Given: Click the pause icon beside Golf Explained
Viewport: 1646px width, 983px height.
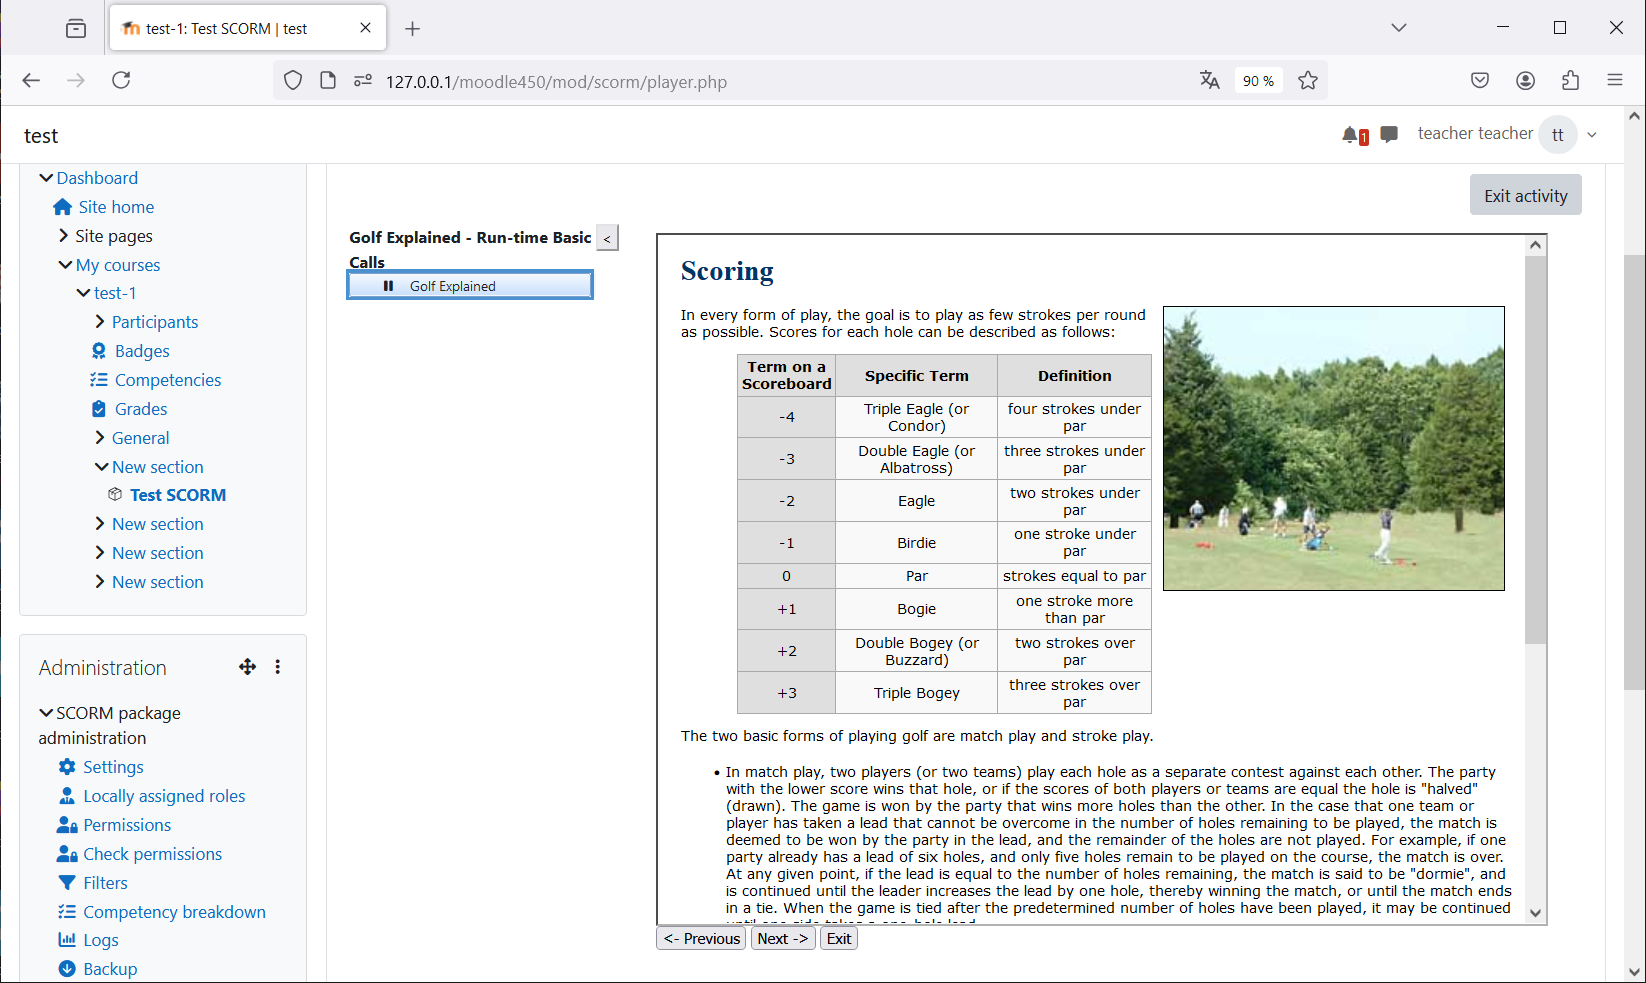Looking at the screenshot, I should (x=389, y=286).
